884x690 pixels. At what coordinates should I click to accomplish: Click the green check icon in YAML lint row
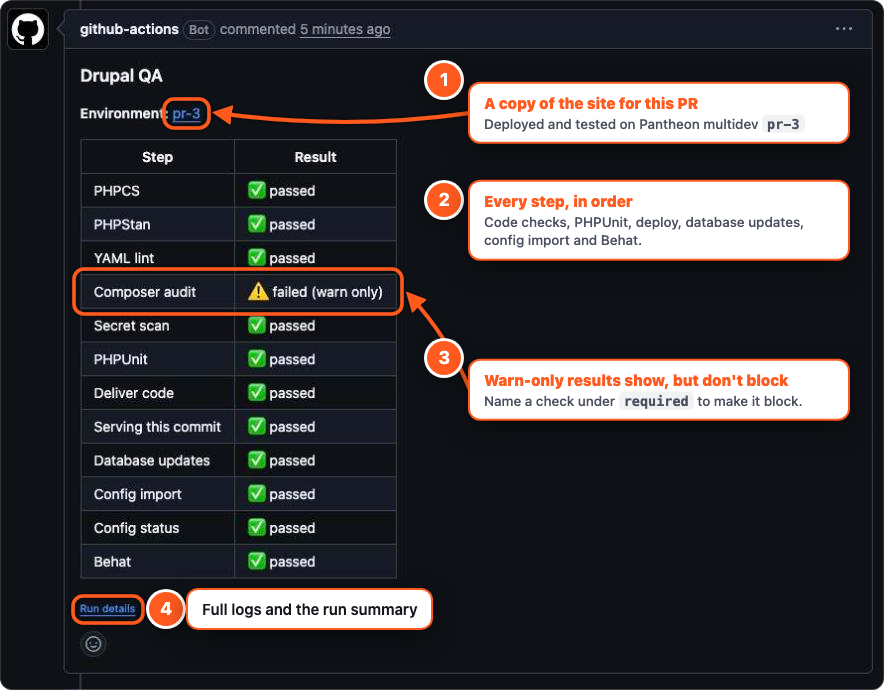[257, 258]
